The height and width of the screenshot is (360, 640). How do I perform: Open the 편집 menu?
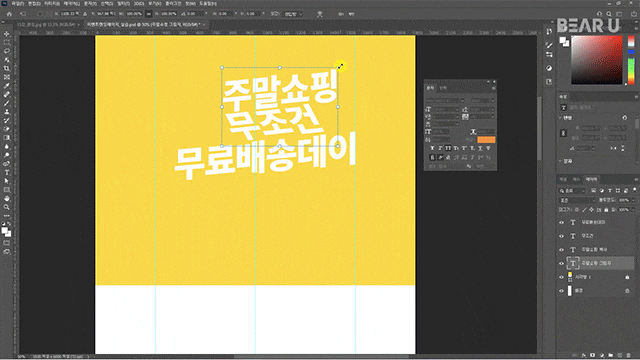click(x=34, y=3)
